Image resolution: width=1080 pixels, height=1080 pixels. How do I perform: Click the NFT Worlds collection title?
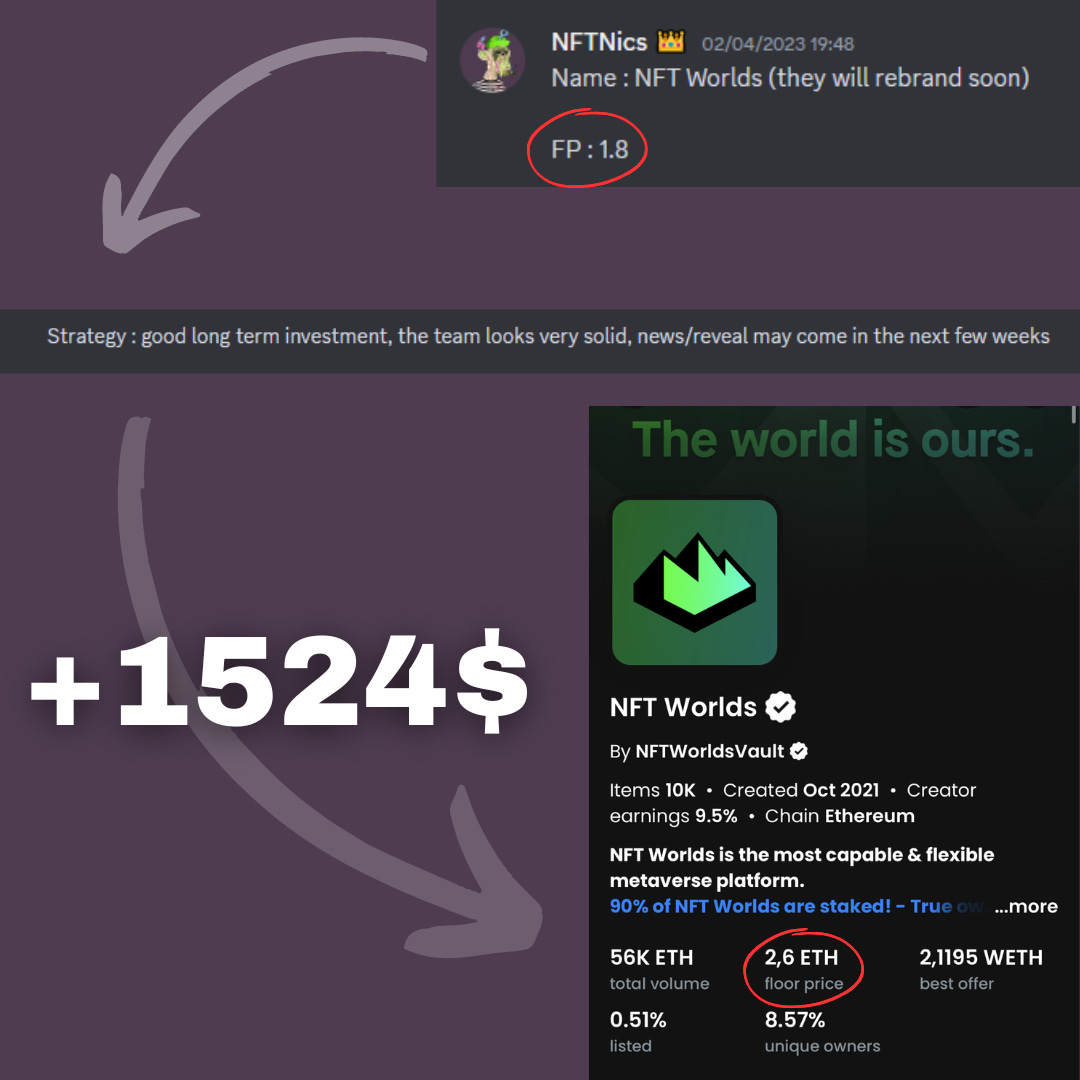point(683,707)
